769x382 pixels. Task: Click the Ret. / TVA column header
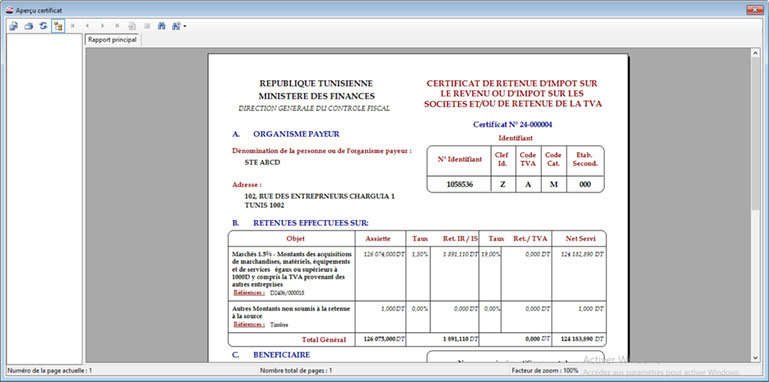coord(530,238)
